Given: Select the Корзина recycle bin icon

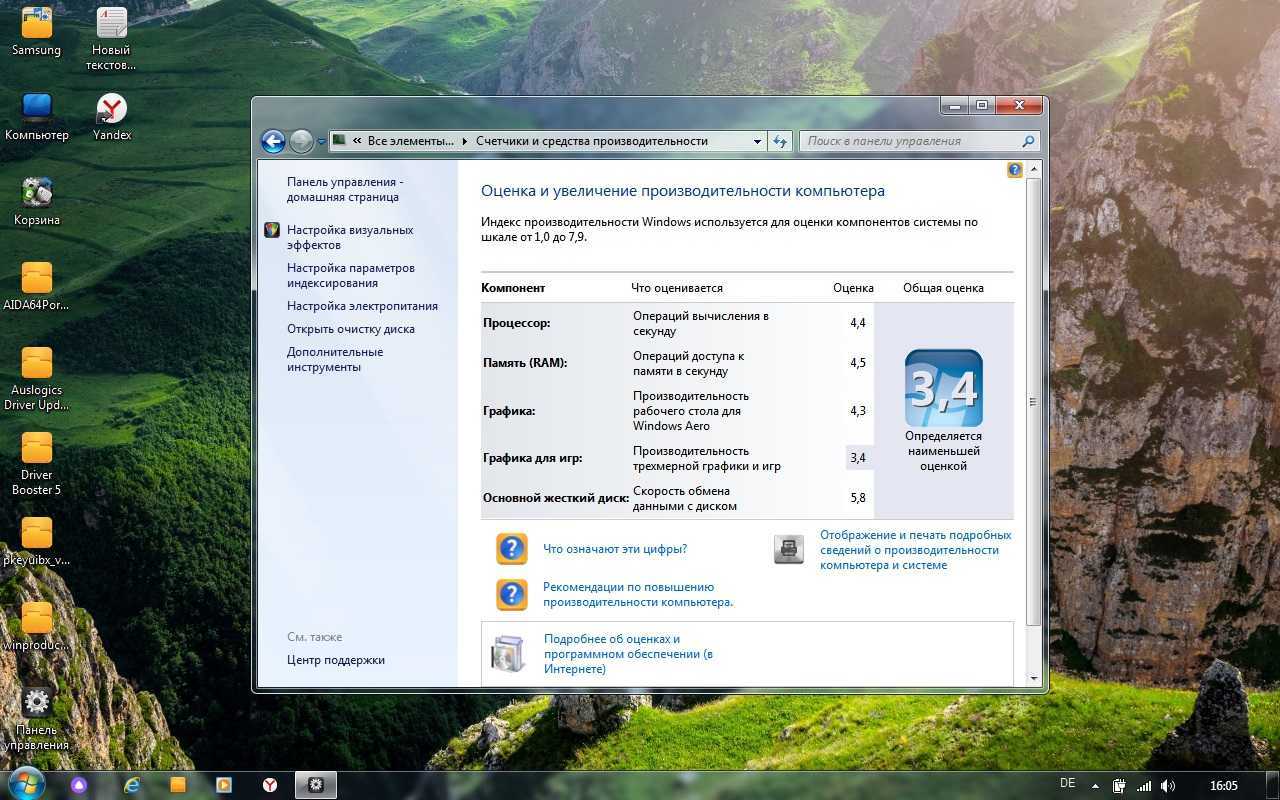Looking at the screenshot, I should pos(37,201).
